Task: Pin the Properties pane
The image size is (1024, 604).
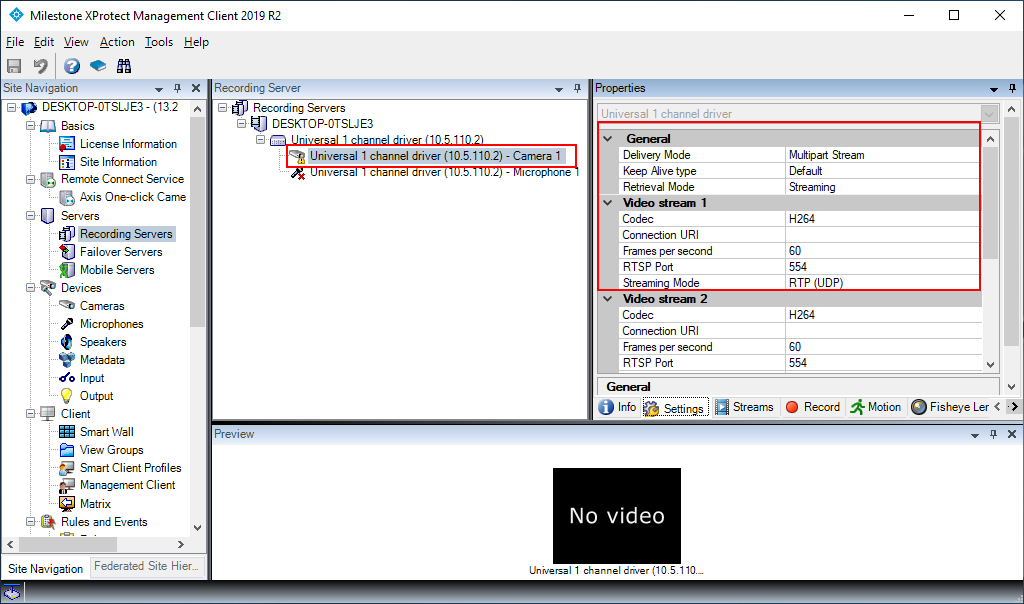Action: [1010, 88]
